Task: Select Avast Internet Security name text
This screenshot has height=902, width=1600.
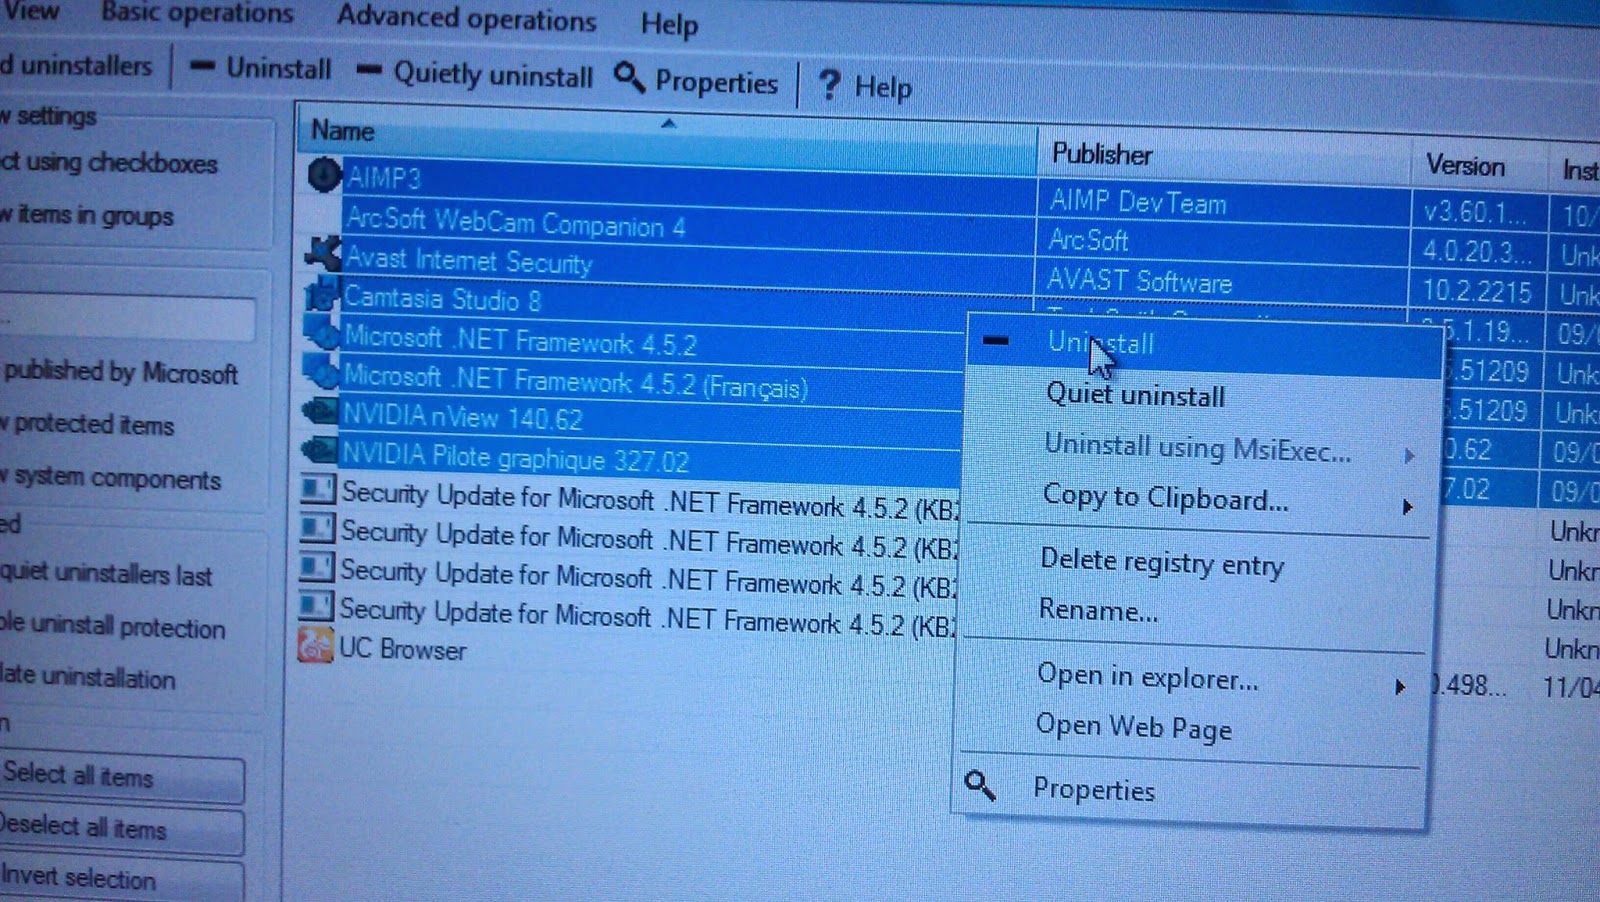Action: click(468, 260)
